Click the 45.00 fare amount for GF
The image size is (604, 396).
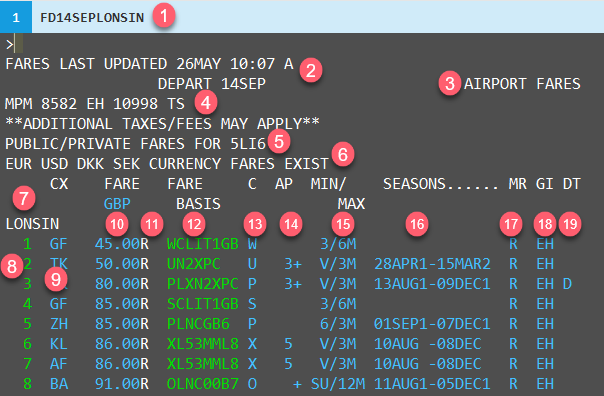click(117, 244)
